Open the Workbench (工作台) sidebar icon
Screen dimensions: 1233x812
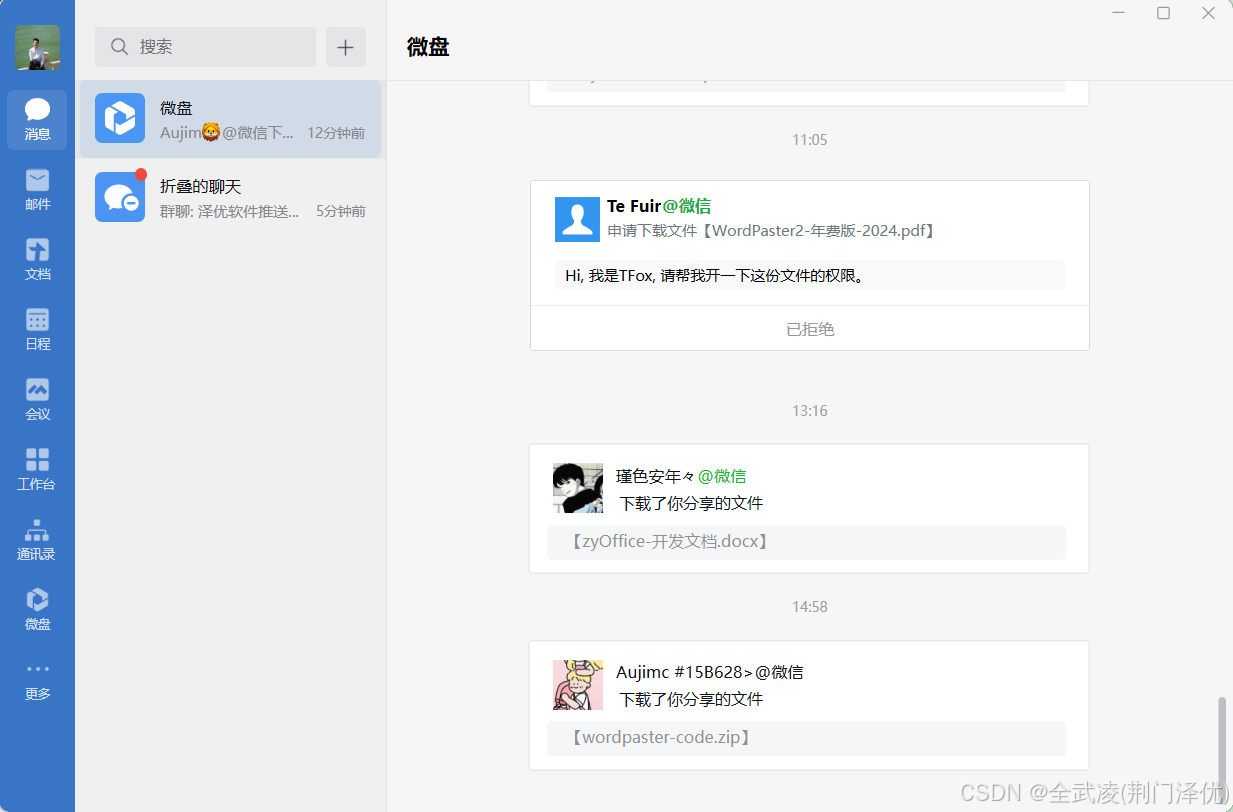[37, 469]
